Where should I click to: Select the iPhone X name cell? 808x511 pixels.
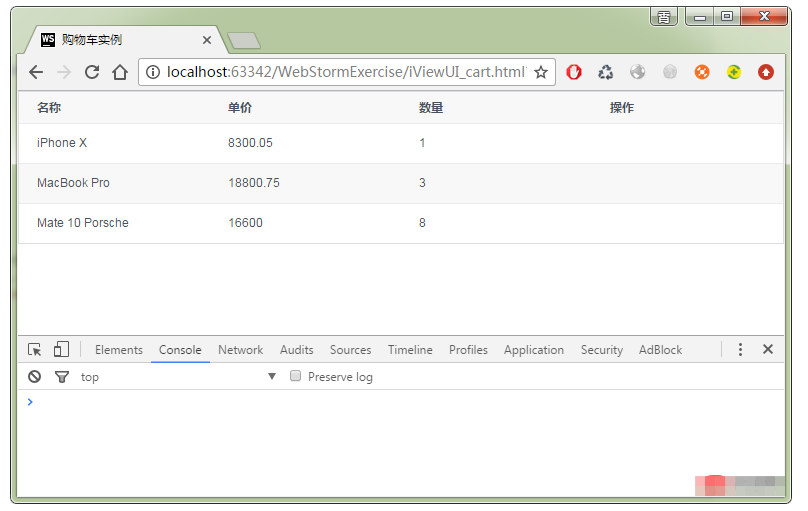62,143
